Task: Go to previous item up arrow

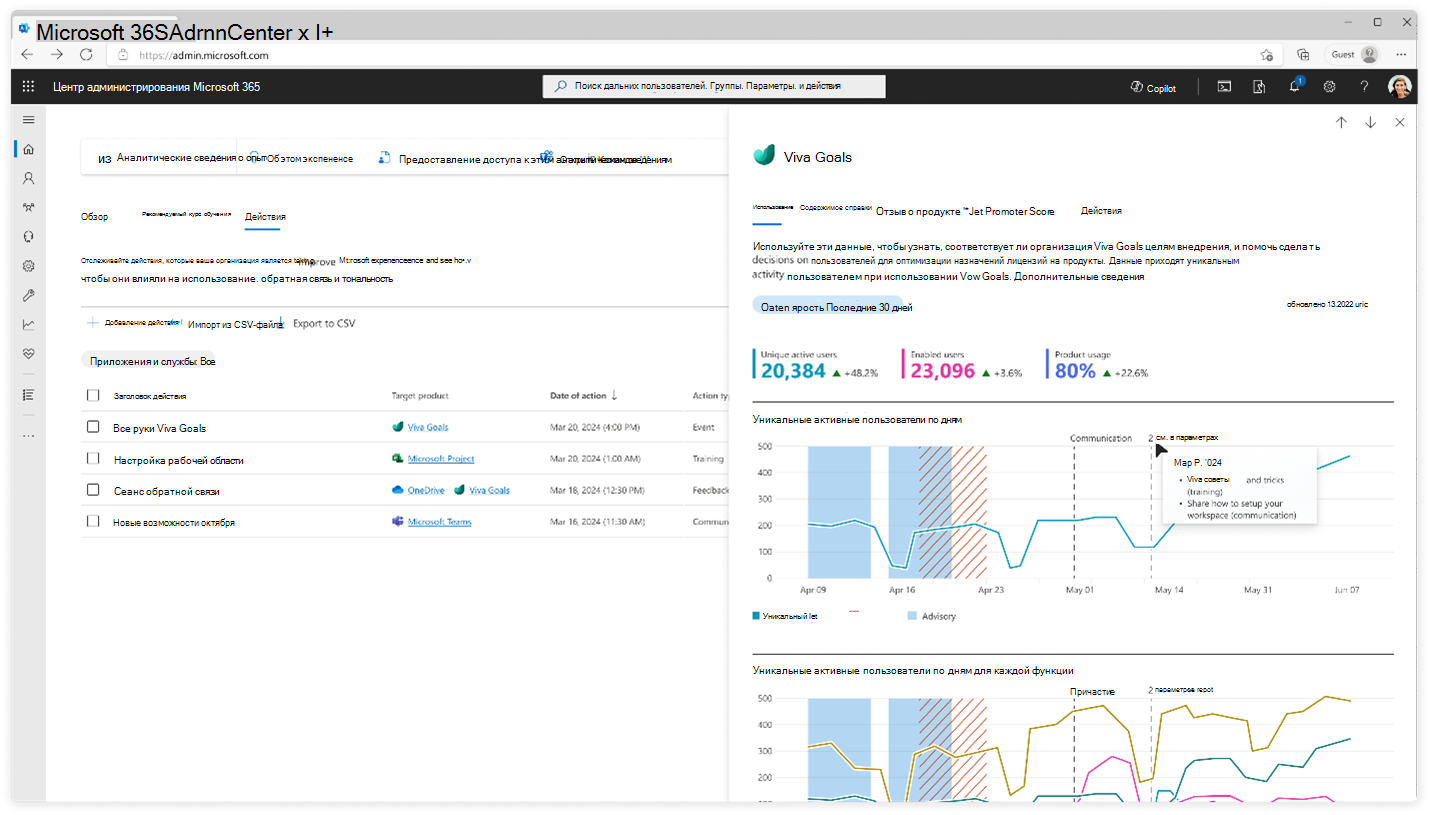Action: click(x=1341, y=122)
